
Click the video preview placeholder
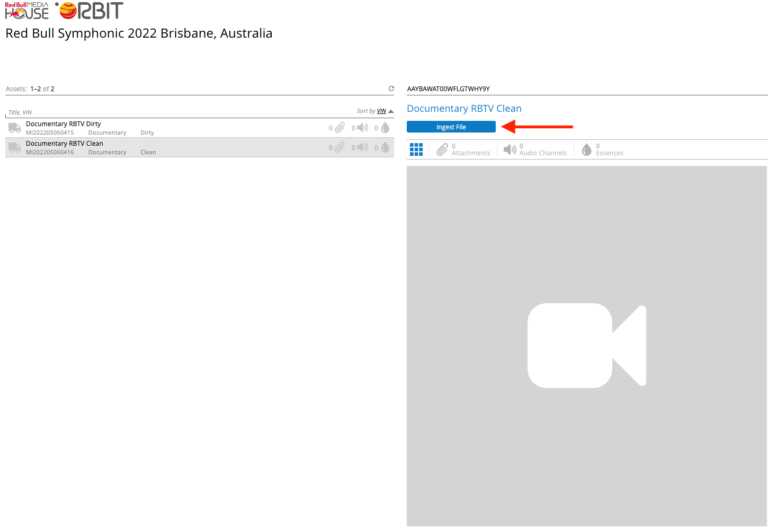tap(586, 346)
